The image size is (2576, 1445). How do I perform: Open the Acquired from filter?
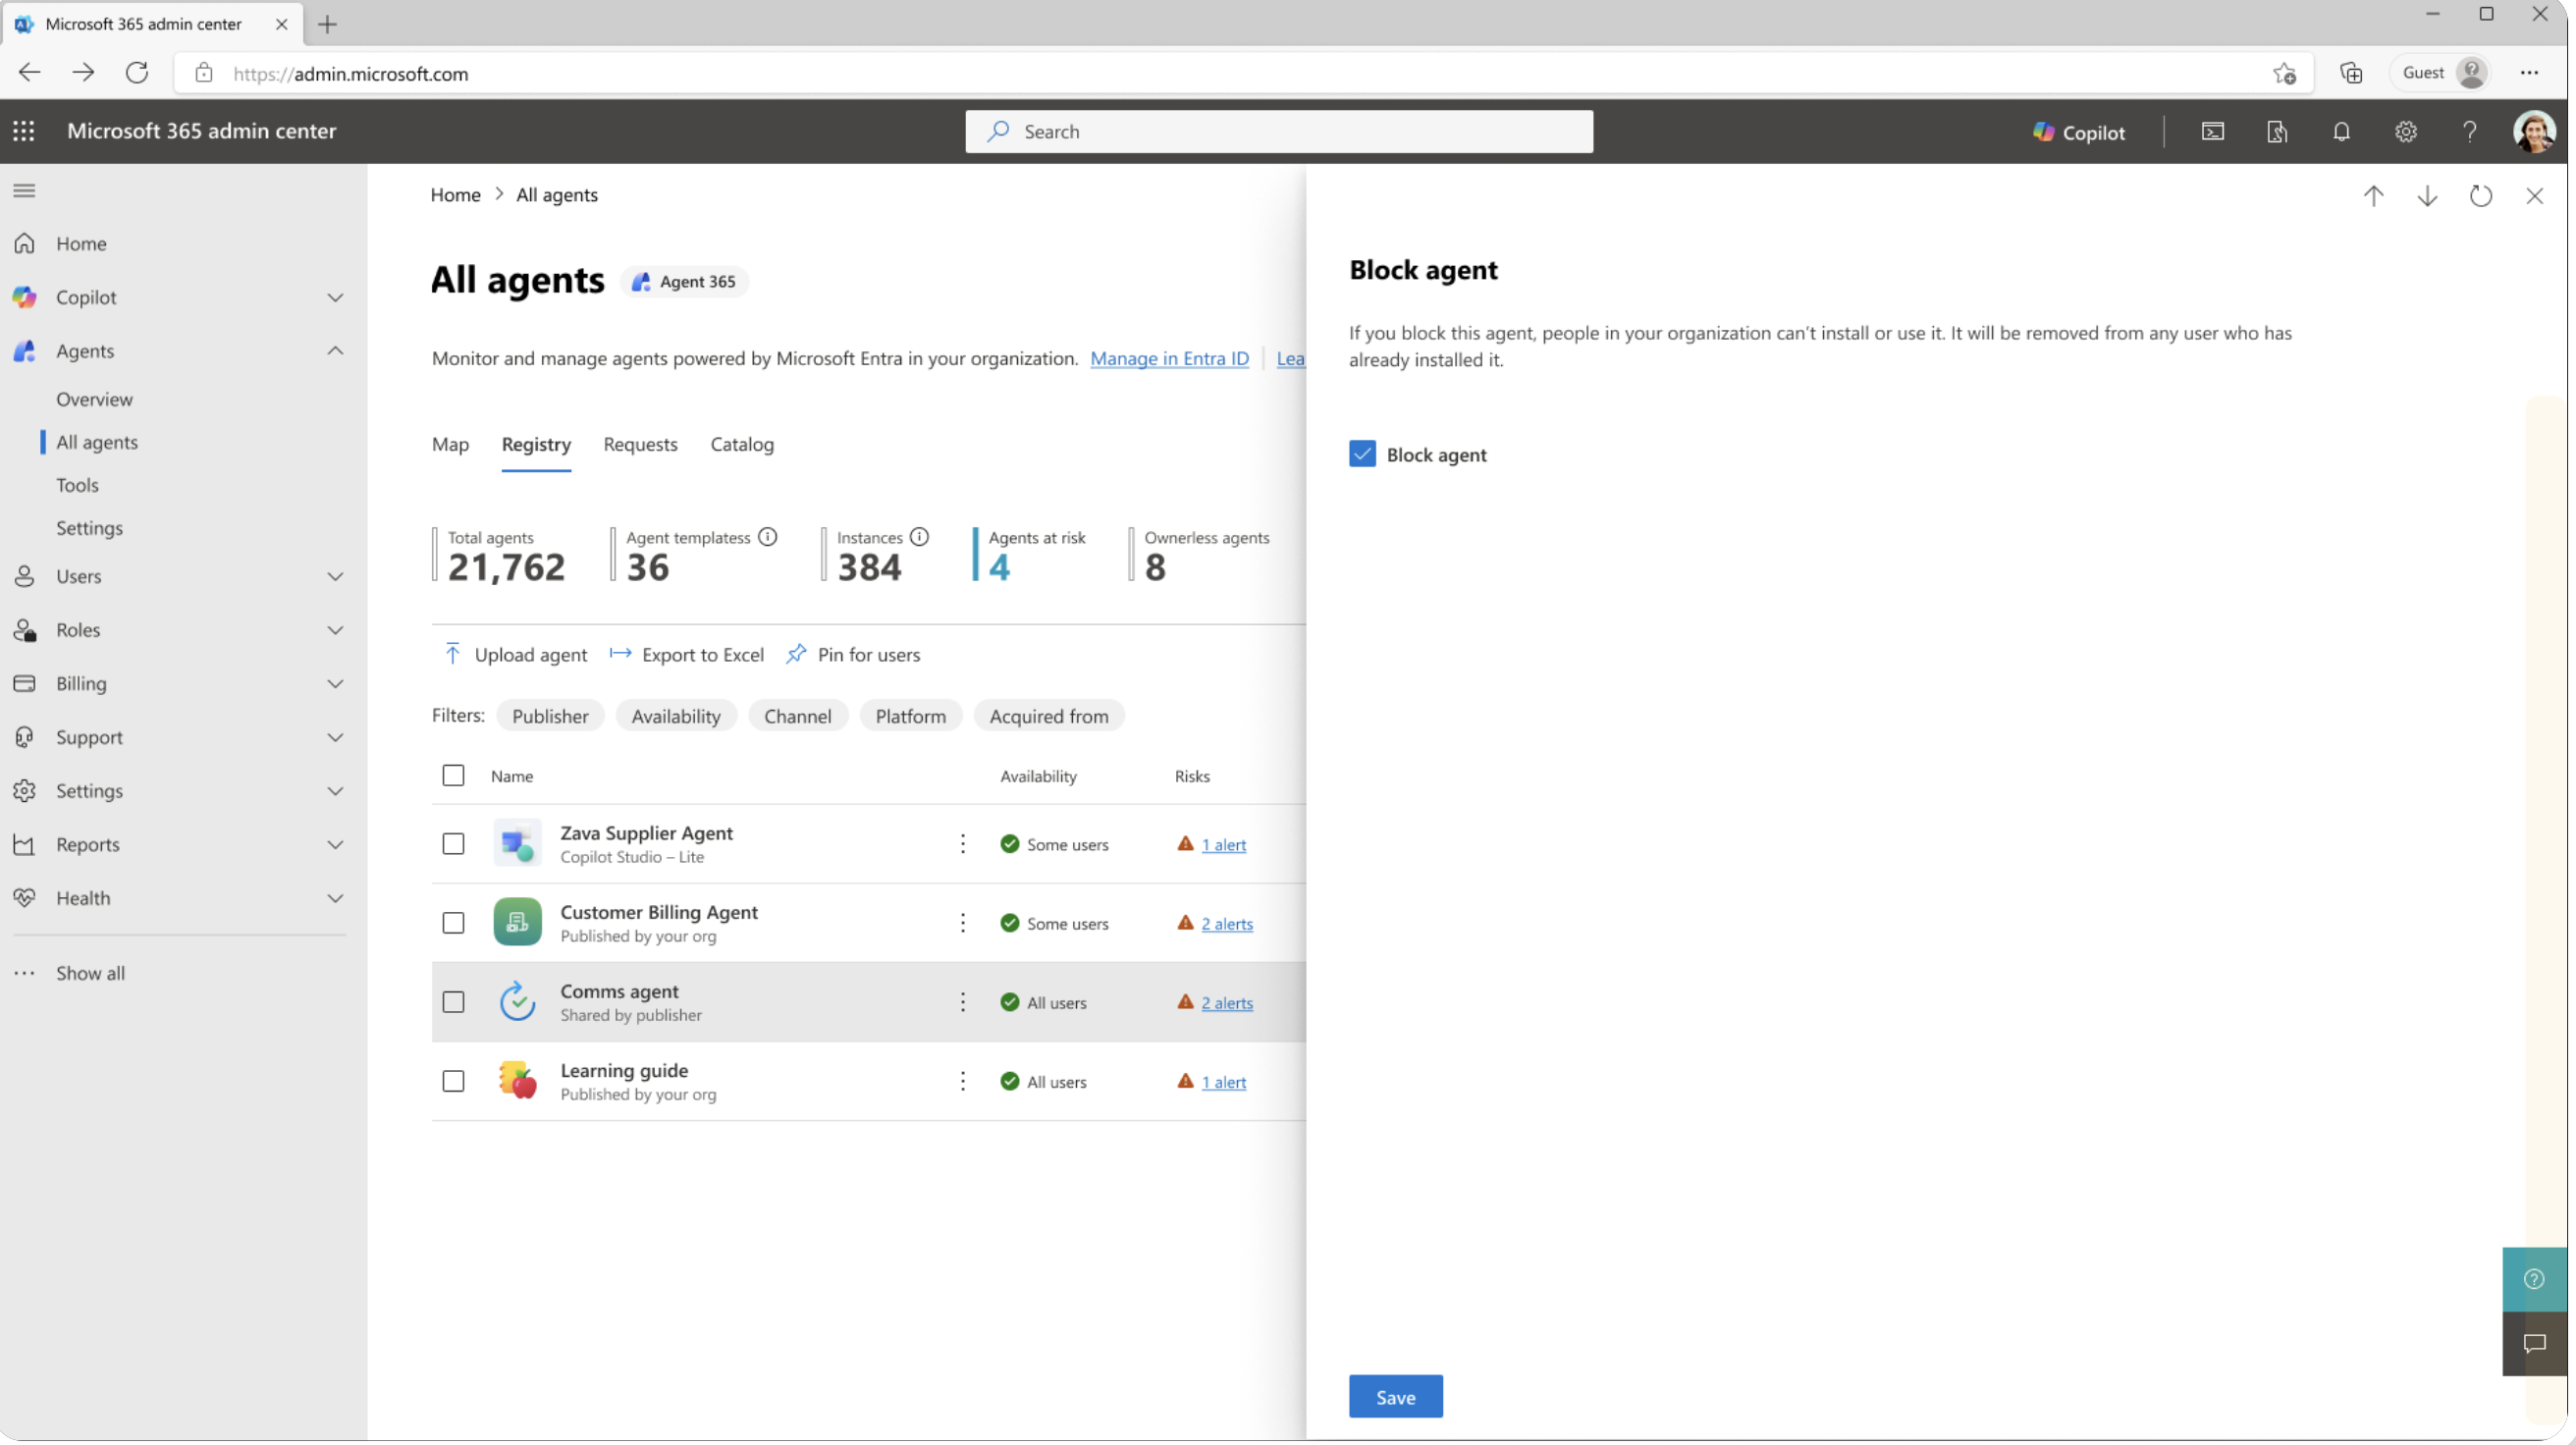pyautogui.click(x=1049, y=716)
